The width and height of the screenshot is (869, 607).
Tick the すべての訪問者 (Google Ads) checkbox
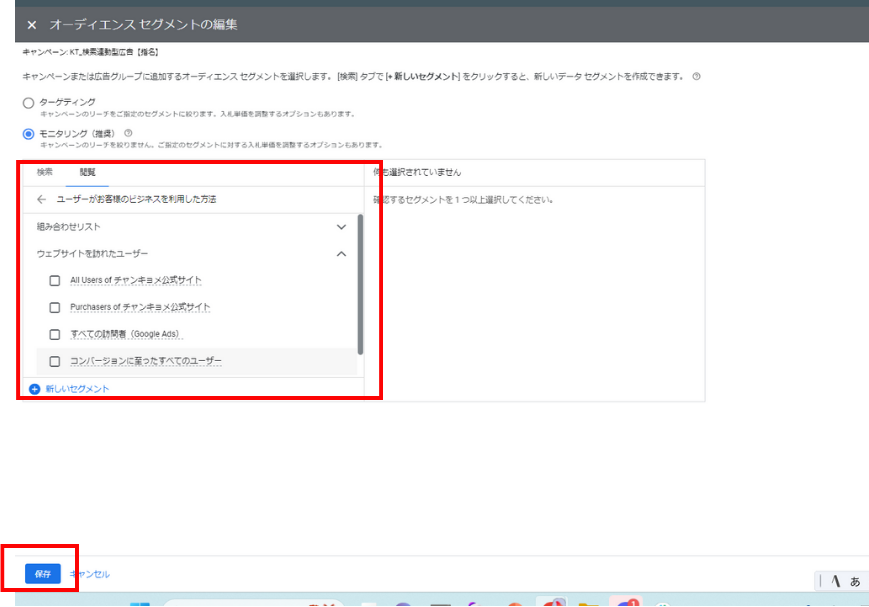coord(55,334)
